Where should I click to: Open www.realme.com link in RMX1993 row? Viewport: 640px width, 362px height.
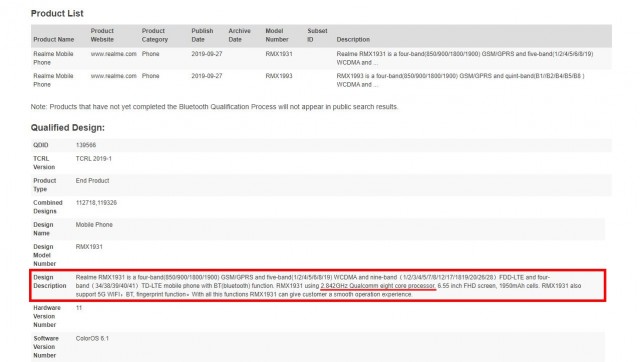[113, 76]
